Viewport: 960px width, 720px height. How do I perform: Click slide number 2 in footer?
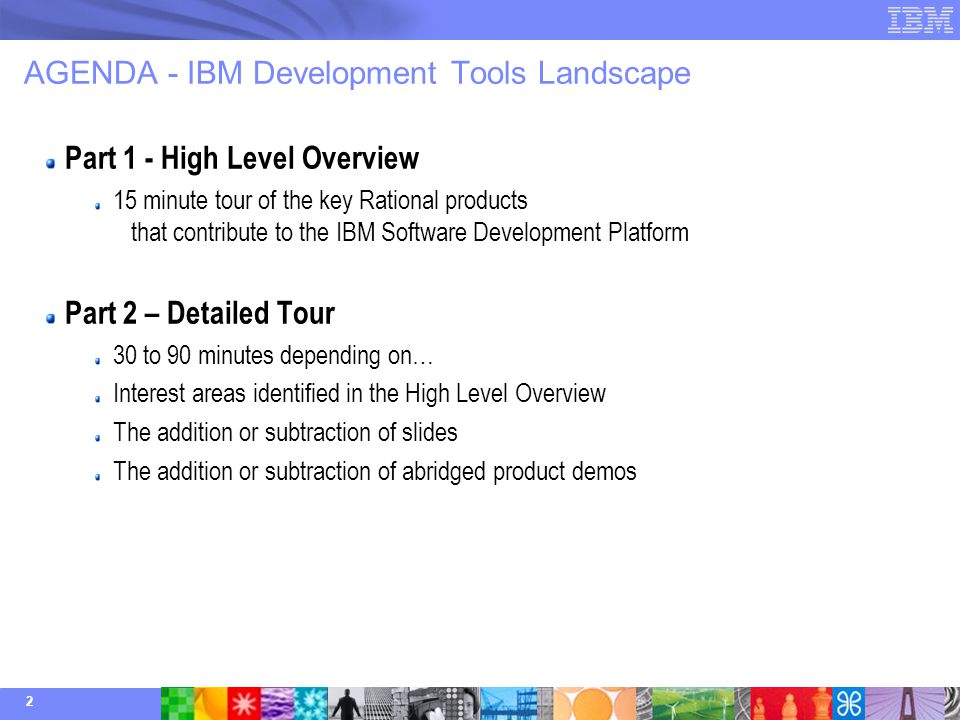[x=29, y=702]
